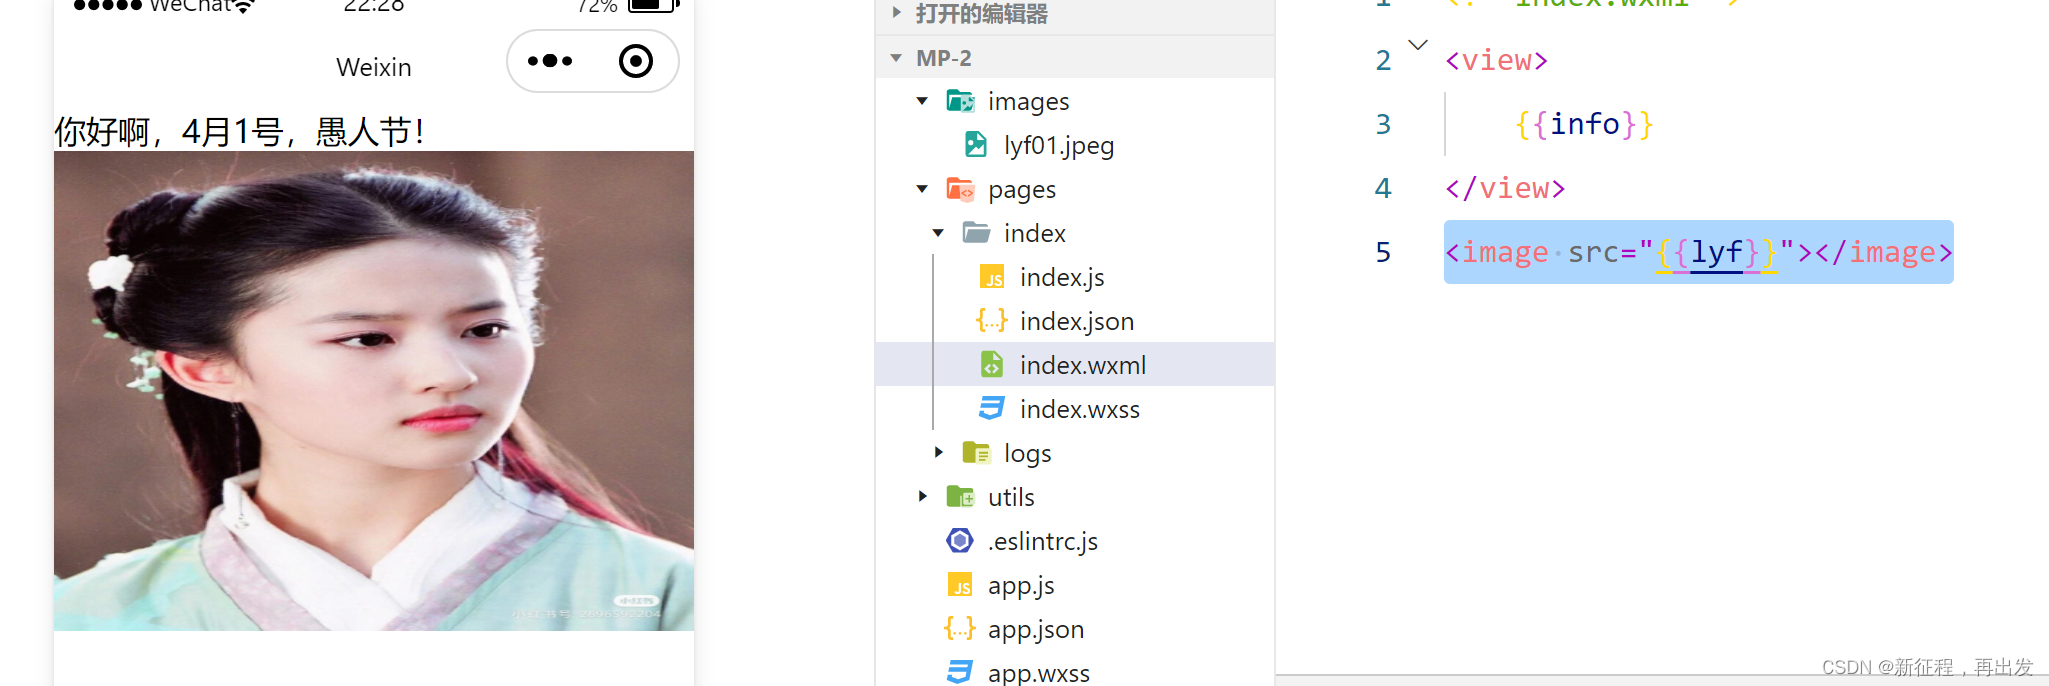
Task: Click the portrait image in the simulator
Action: pyautogui.click(x=374, y=391)
